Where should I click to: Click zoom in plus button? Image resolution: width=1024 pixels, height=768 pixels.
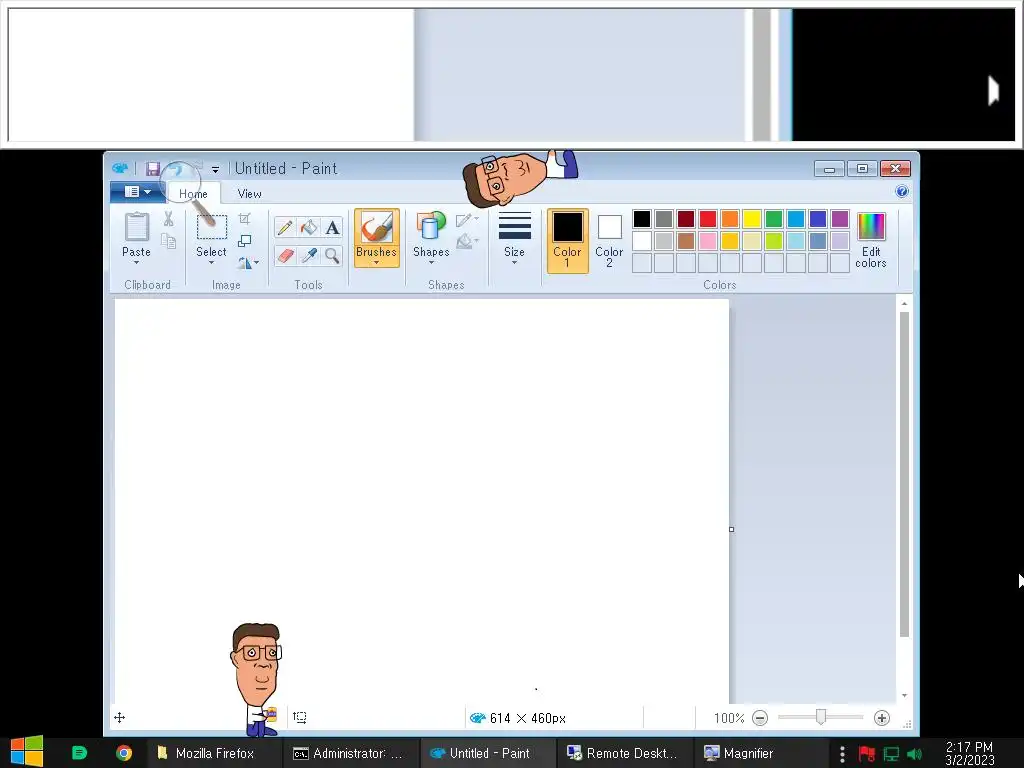pos(882,718)
